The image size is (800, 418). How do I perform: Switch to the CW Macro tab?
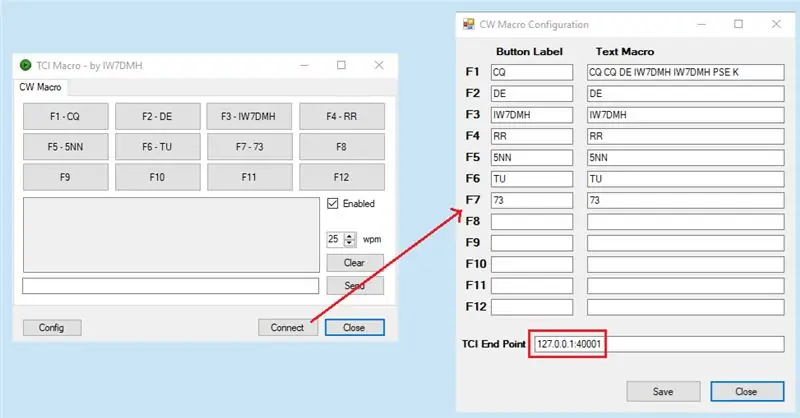[x=40, y=87]
